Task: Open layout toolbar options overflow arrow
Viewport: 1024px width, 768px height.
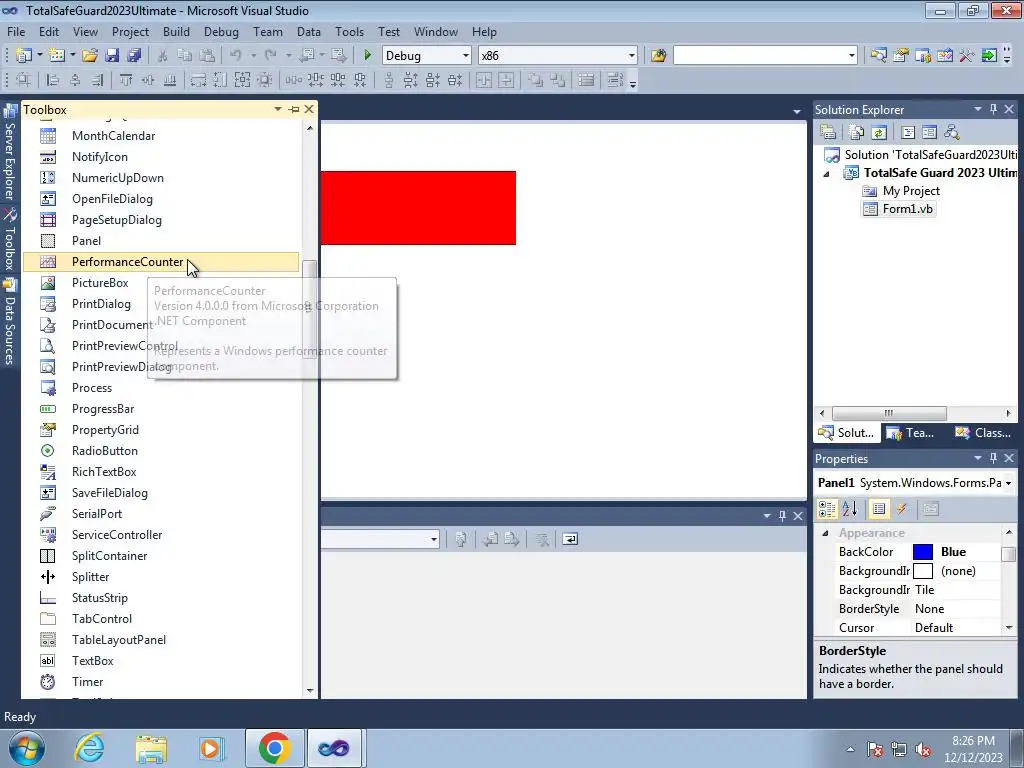Action: (x=632, y=83)
